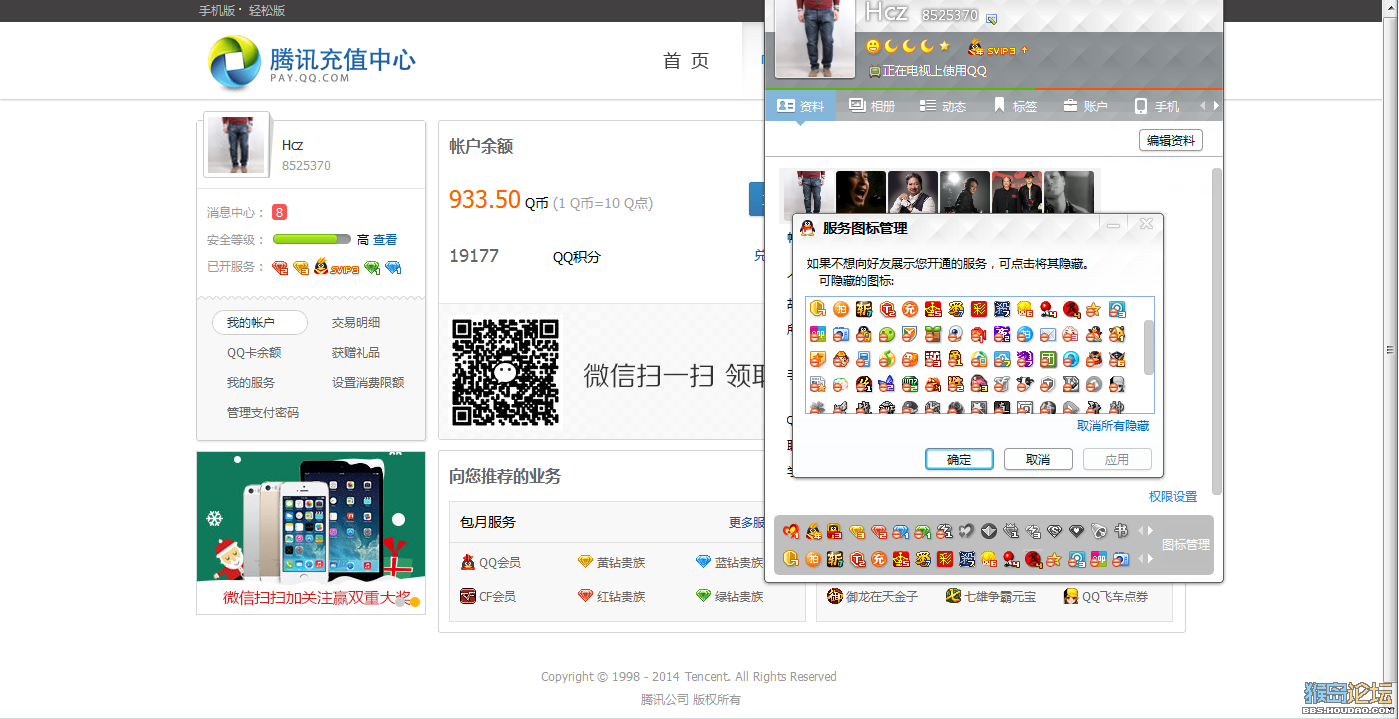Open the 手机 phone tab
The width and height of the screenshot is (1399, 719).
[1156, 106]
